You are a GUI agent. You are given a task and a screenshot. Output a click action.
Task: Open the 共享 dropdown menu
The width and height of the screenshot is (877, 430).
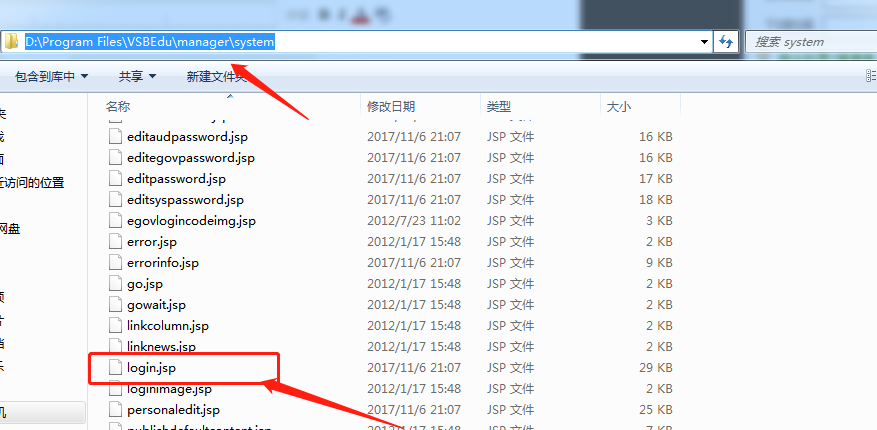tap(137, 76)
